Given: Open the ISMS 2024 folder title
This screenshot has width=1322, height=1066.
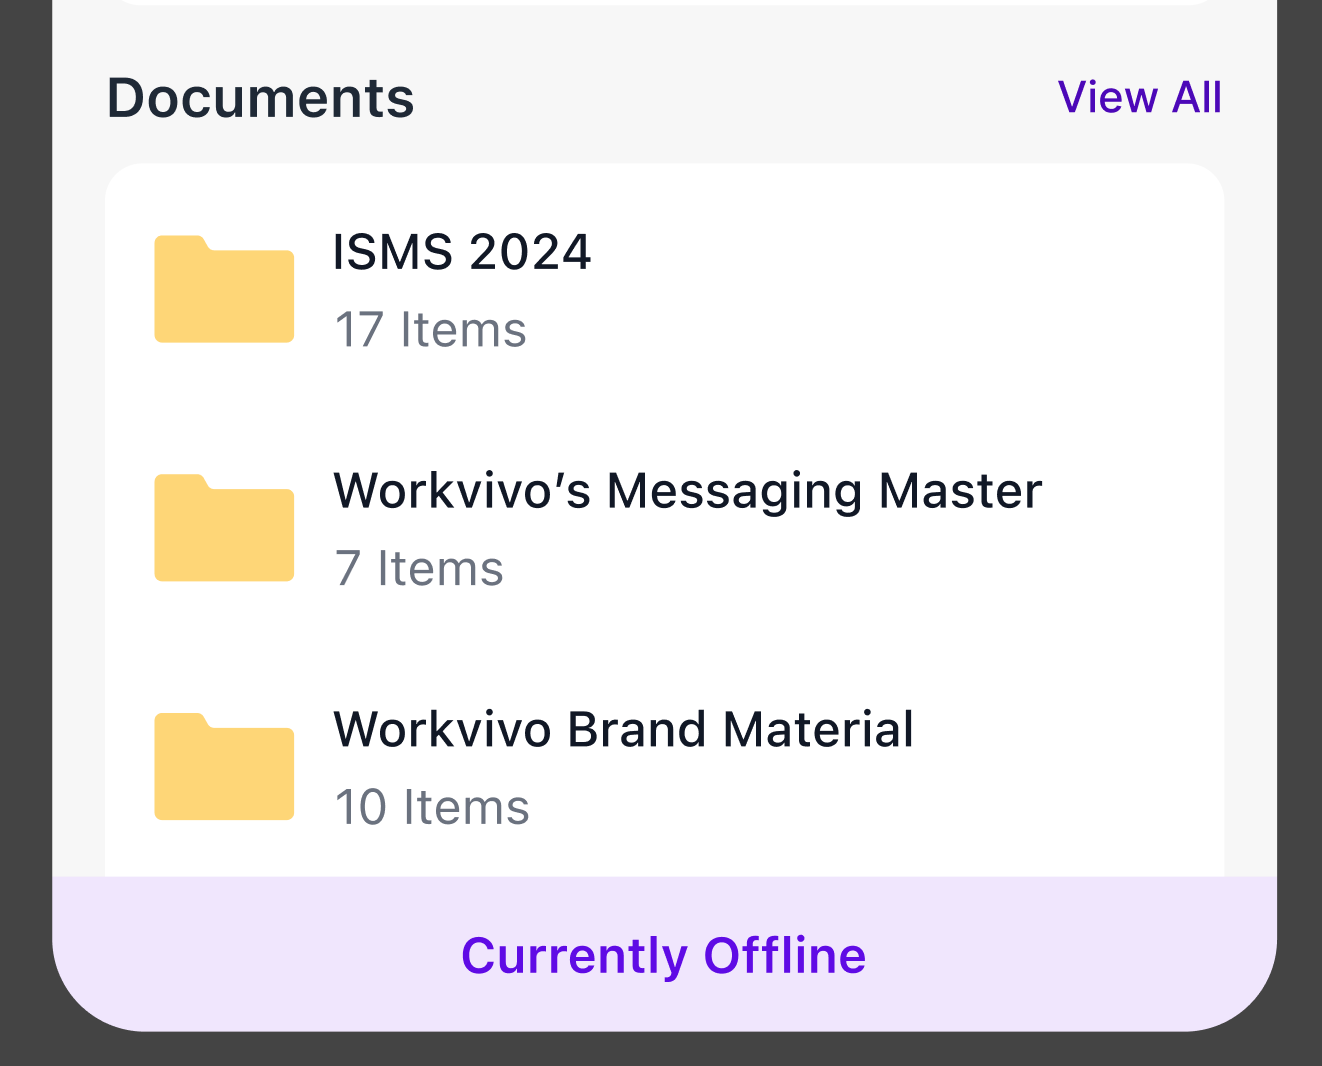Looking at the screenshot, I should pos(462,251).
